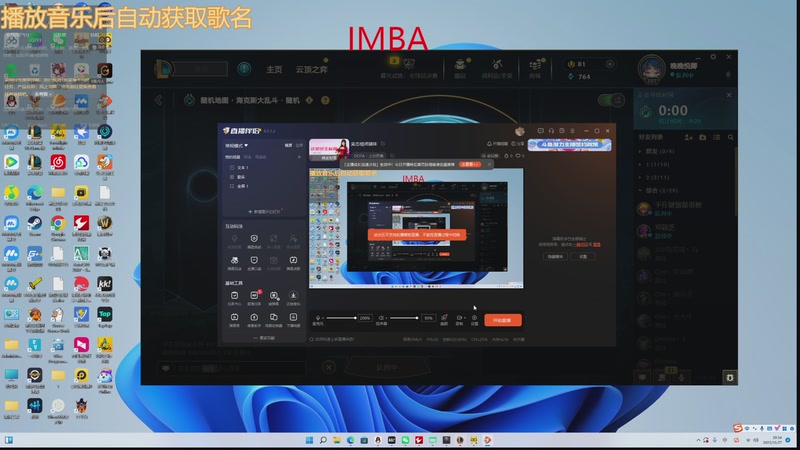Go back with the League lobby double chevron
This screenshot has width=800, height=450.
159,100
